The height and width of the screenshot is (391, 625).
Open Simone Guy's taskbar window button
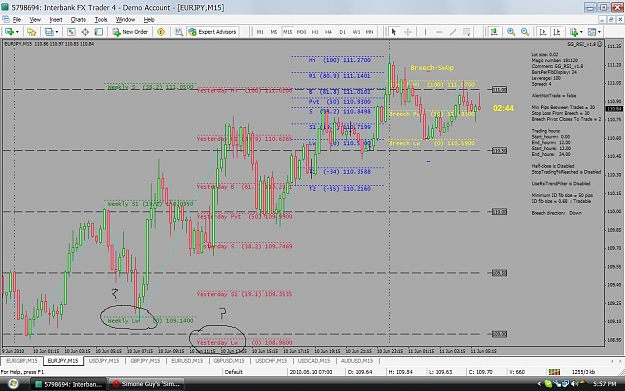pyautogui.click(x=147, y=384)
